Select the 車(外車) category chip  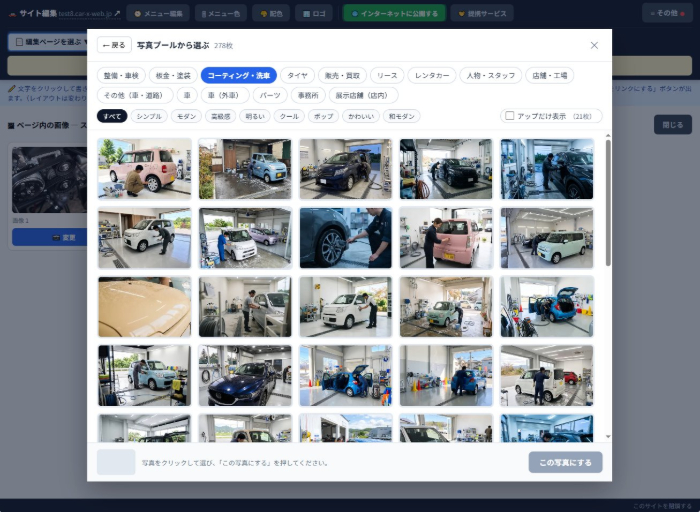tap(225, 95)
